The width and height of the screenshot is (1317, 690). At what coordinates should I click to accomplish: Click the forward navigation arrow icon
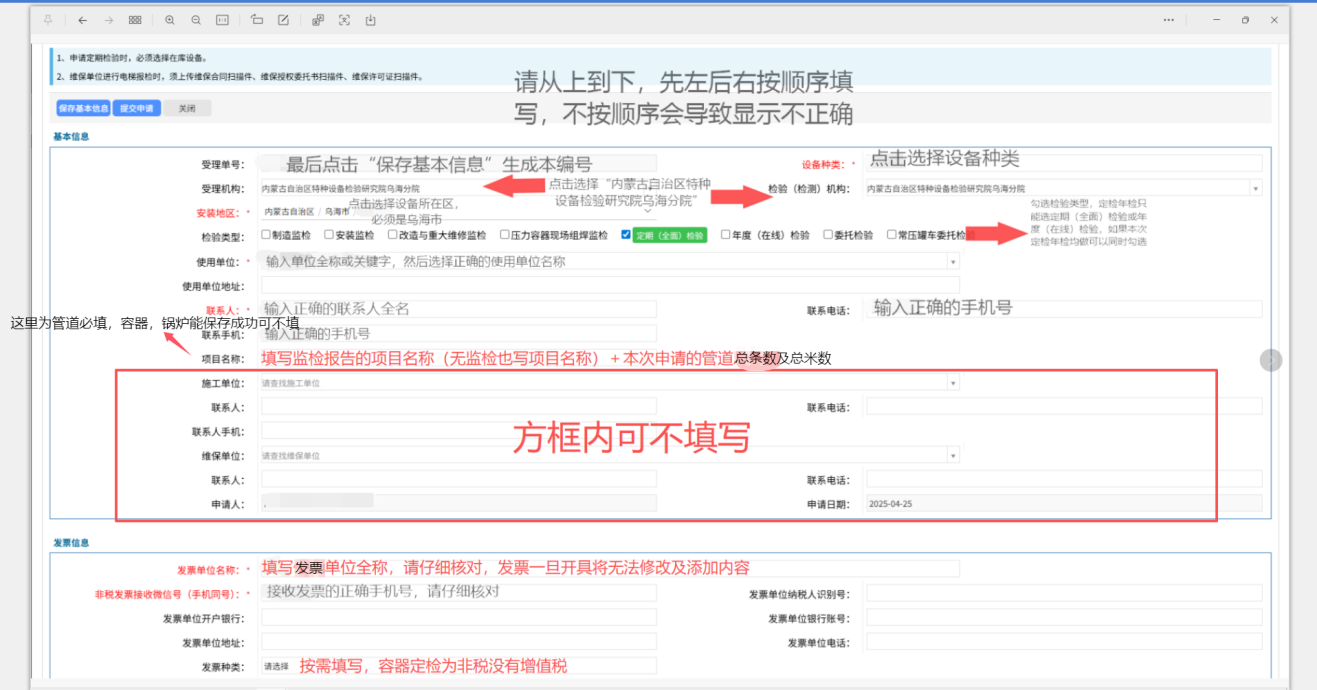109,19
